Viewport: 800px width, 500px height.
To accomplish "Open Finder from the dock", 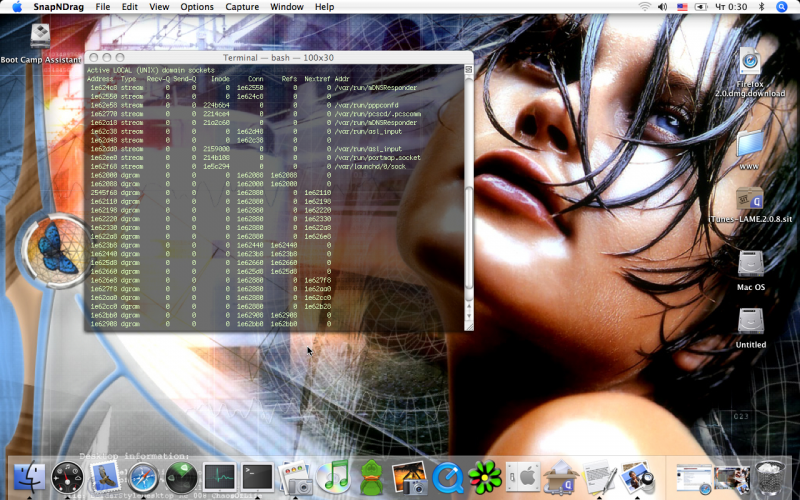I will 29,478.
